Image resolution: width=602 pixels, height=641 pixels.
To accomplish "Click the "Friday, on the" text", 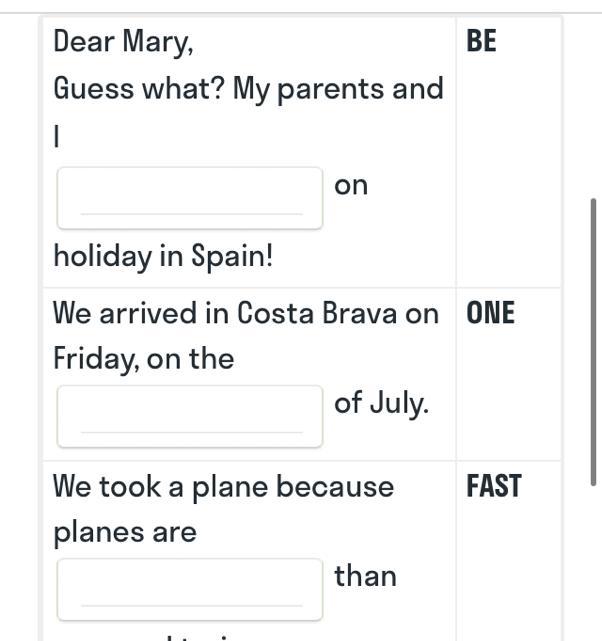I will click(x=143, y=358).
